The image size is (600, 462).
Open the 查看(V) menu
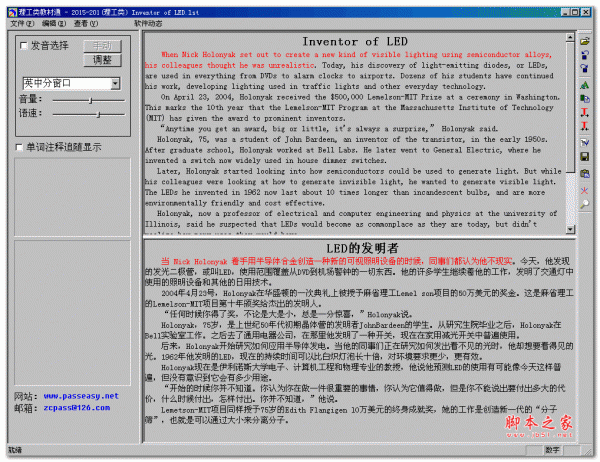point(86,24)
